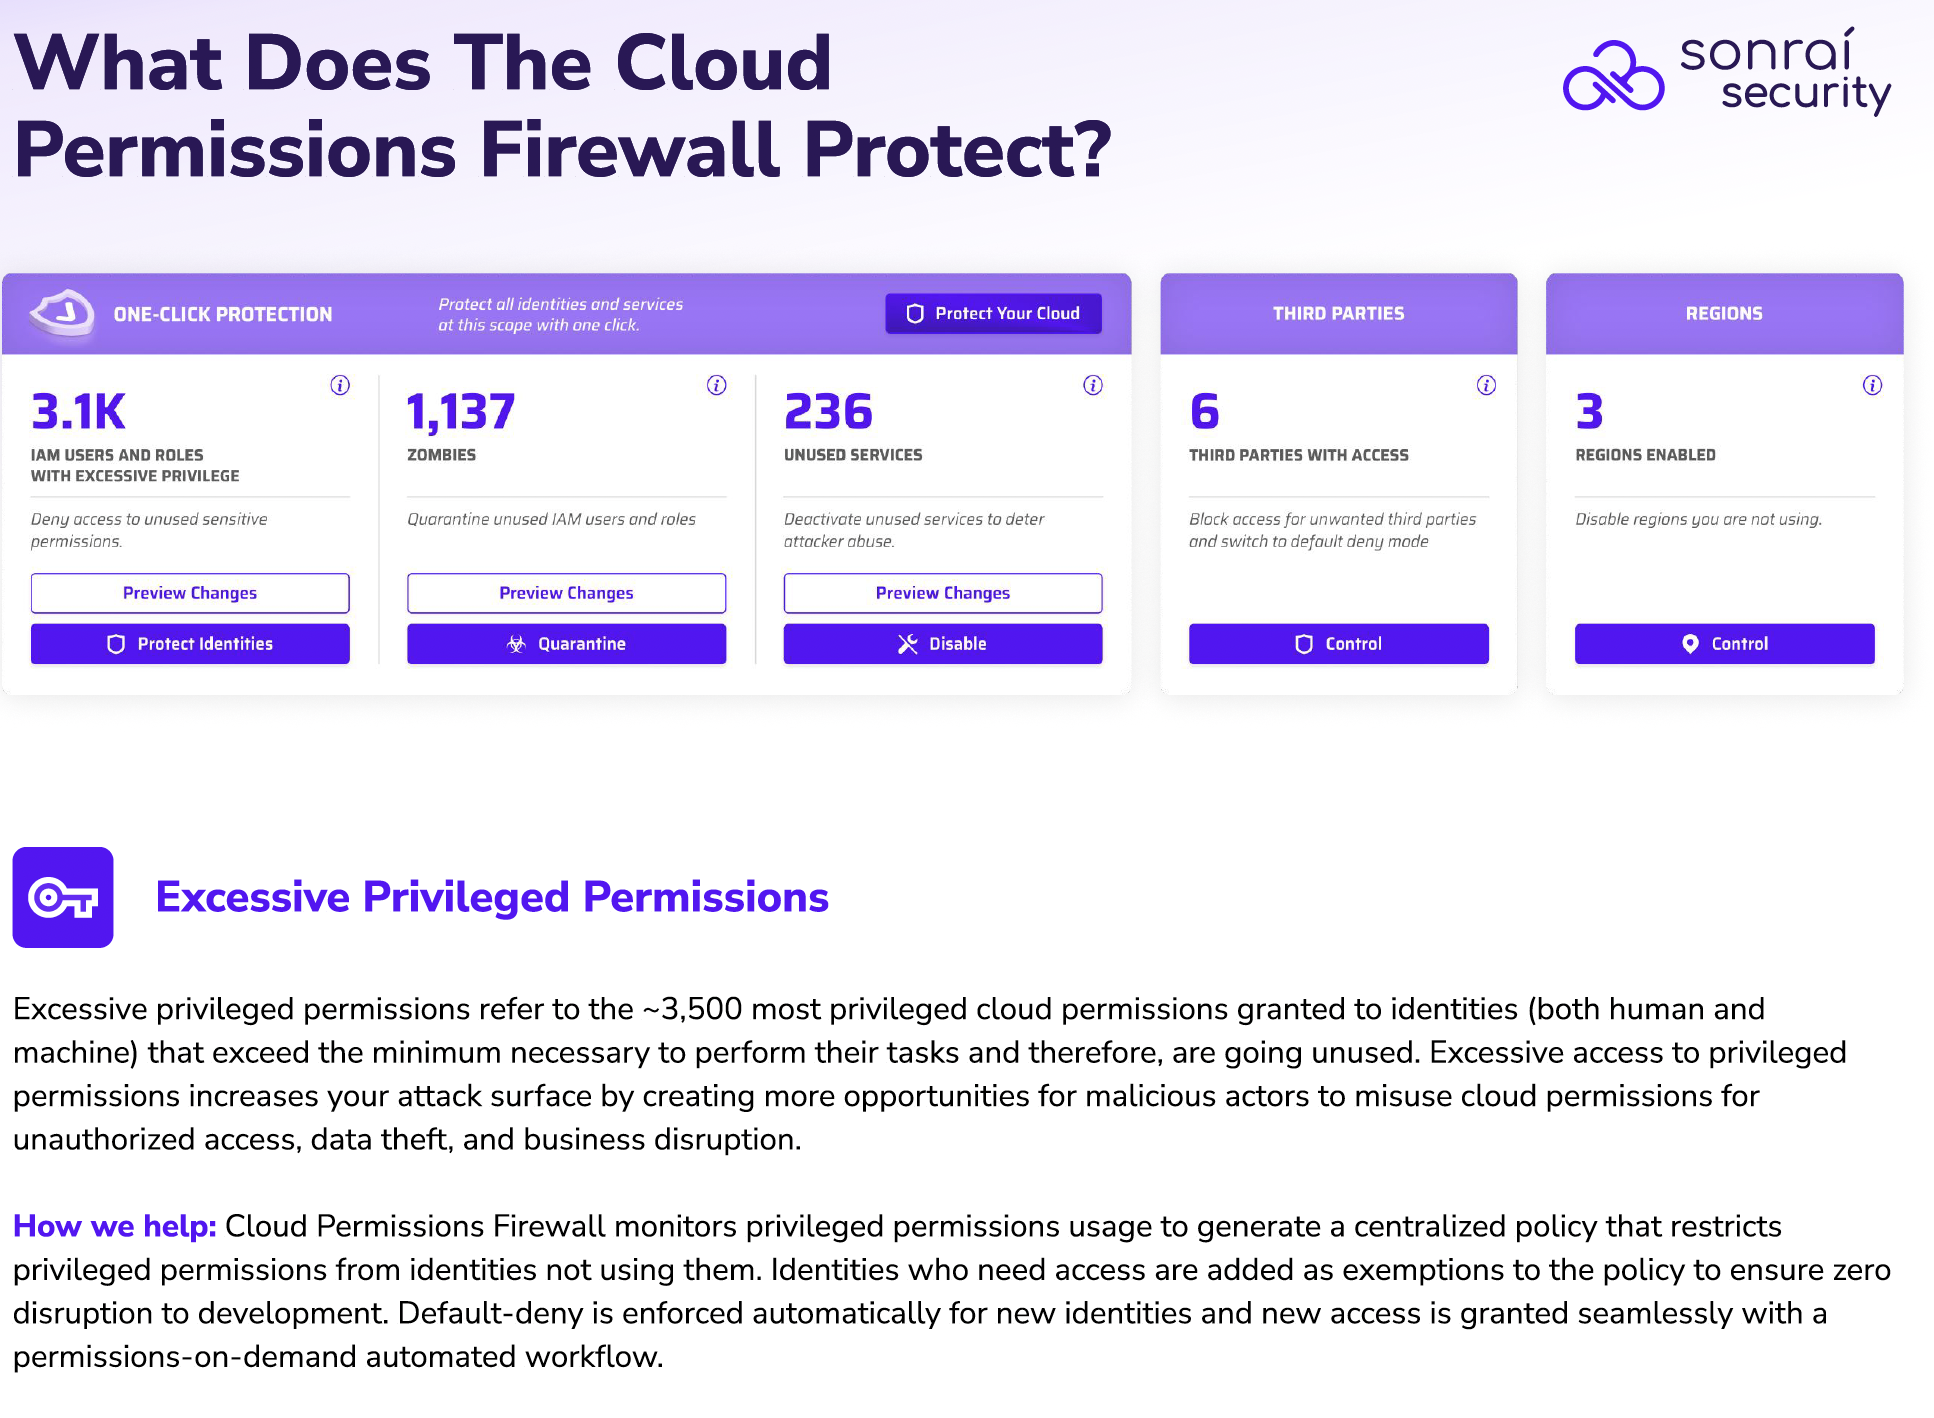The image size is (1934, 1418).
Task: Click the Disable unused services button
Action: click(943, 644)
